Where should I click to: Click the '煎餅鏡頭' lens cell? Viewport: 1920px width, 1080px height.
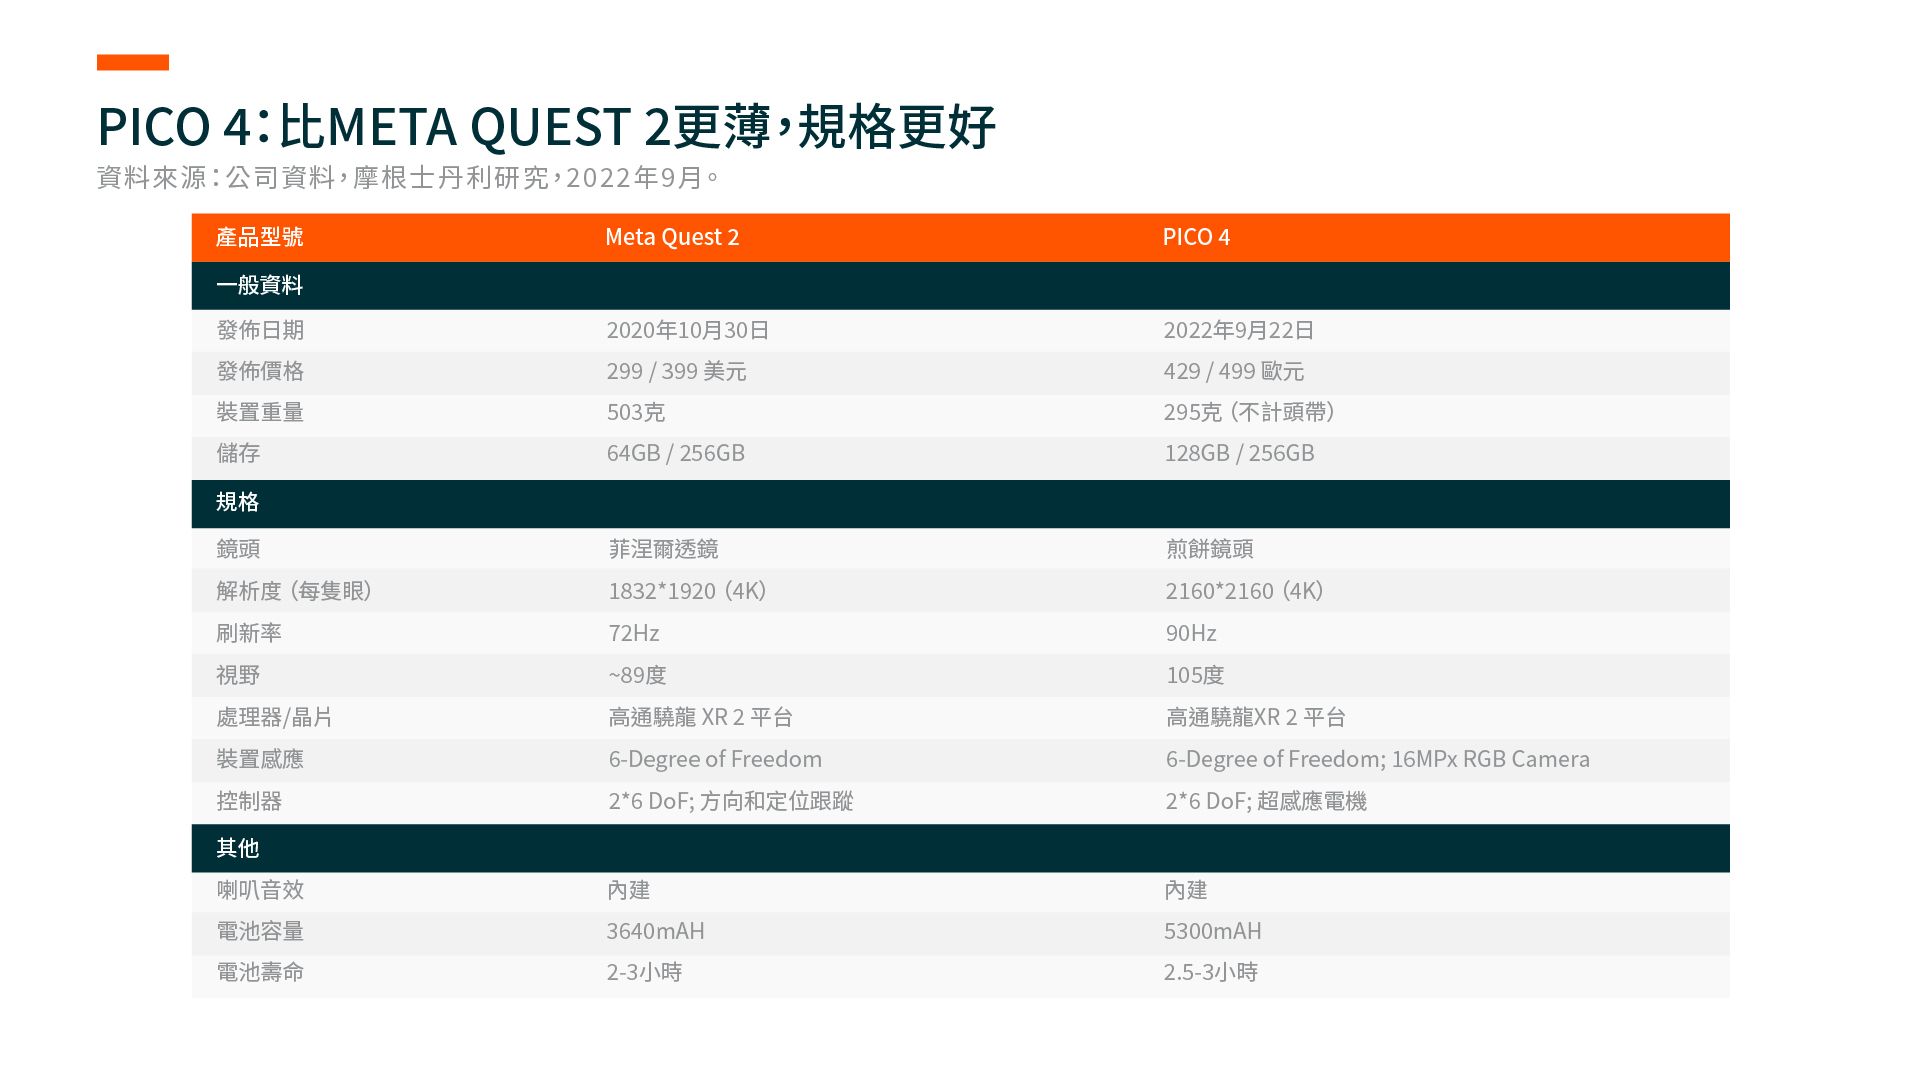click(1210, 549)
